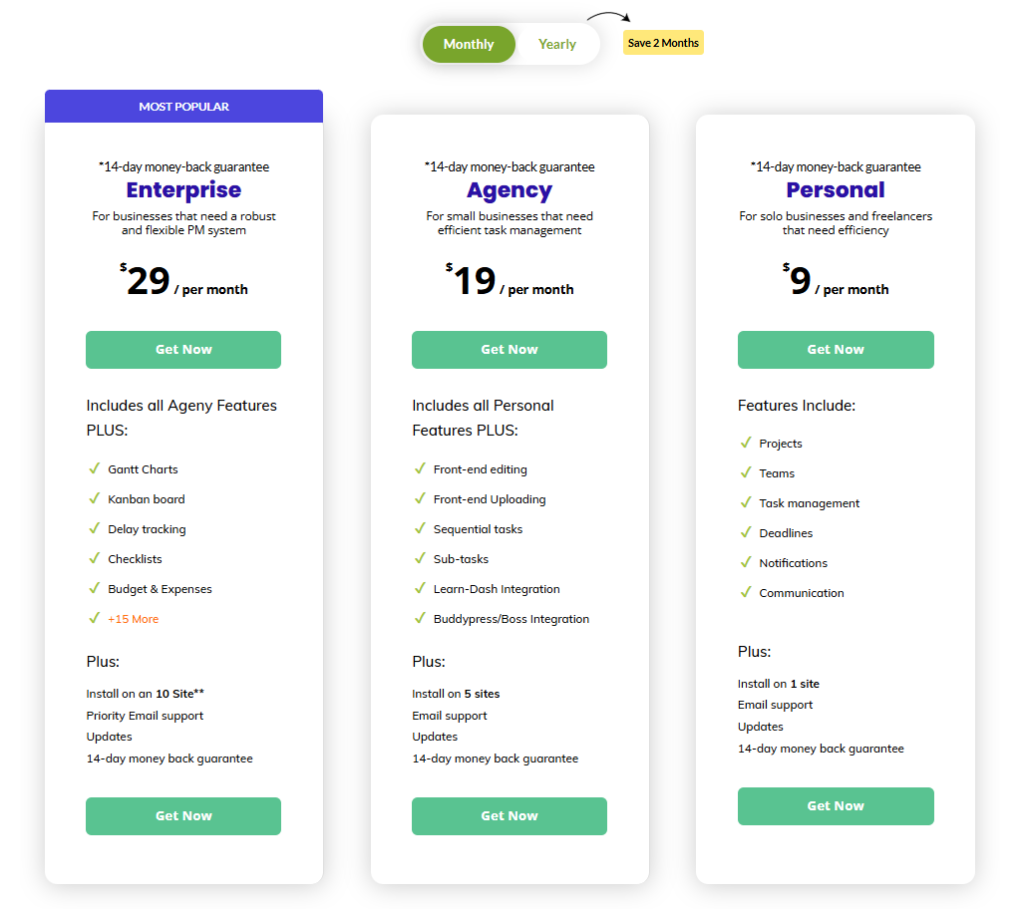Click the Monthly/Yearly switch pill
1024x911 pixels.
[x=510, y=44]
